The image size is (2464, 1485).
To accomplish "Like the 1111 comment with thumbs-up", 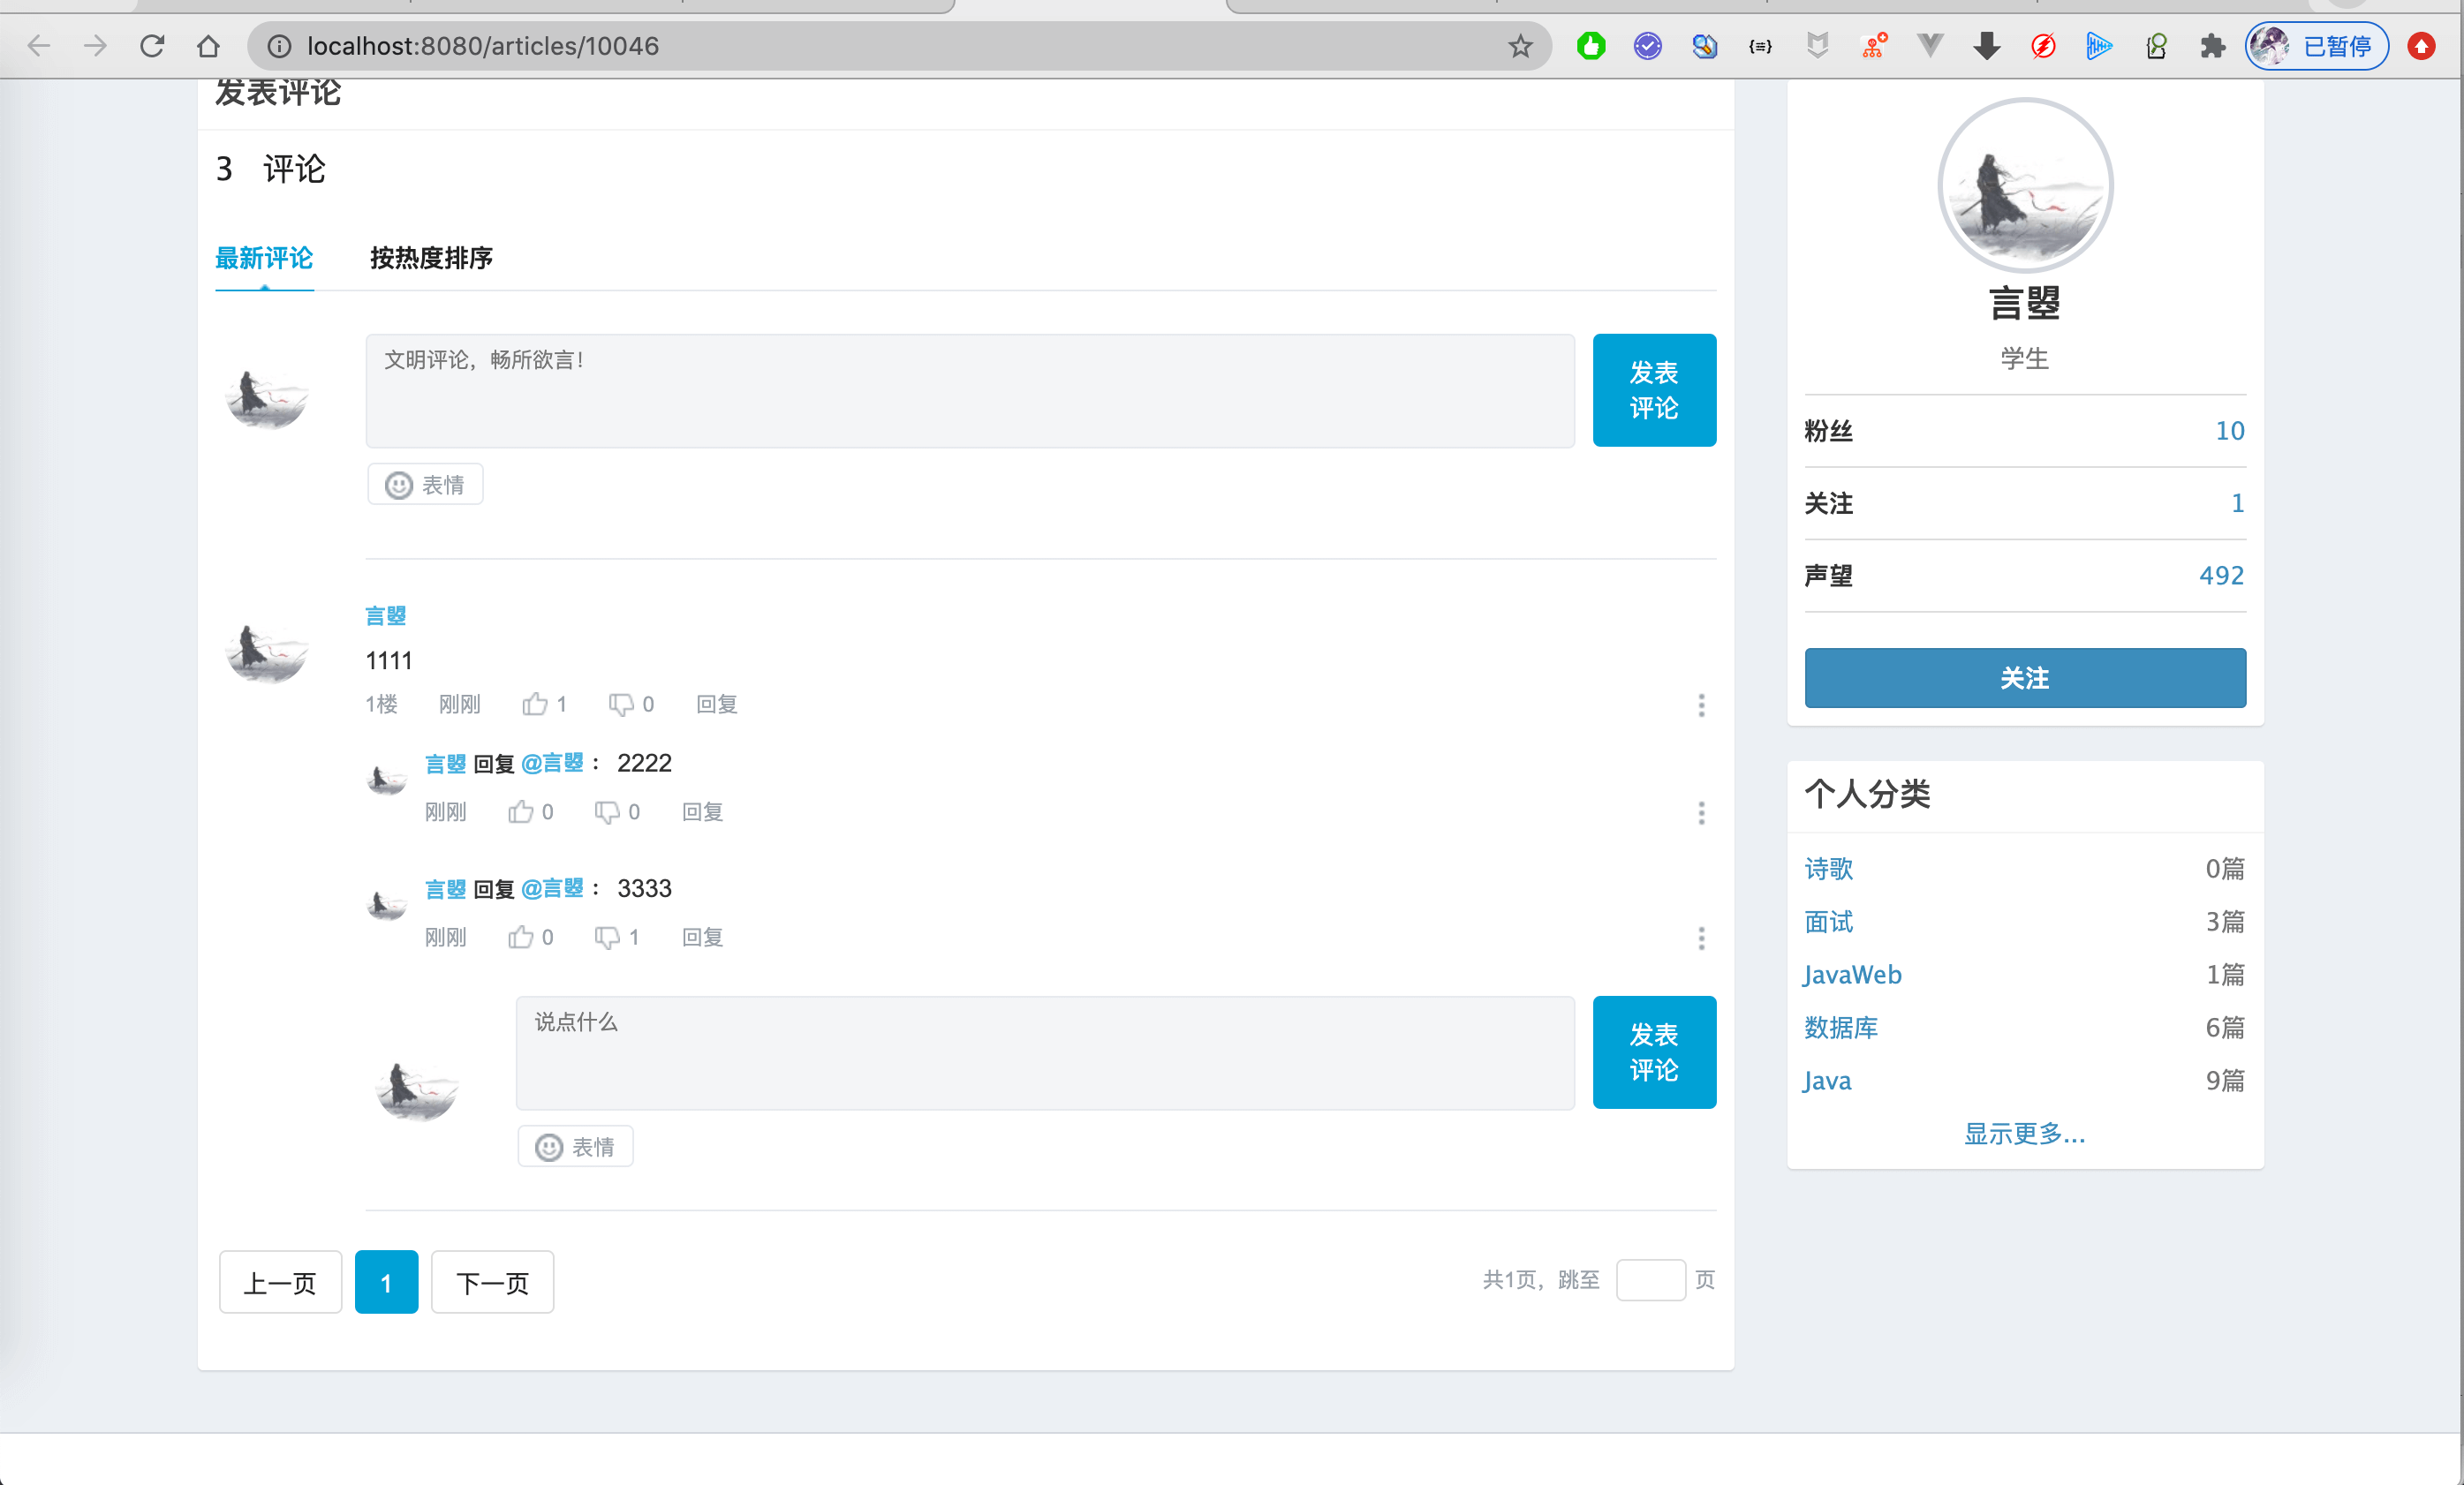I will (535, 704).
